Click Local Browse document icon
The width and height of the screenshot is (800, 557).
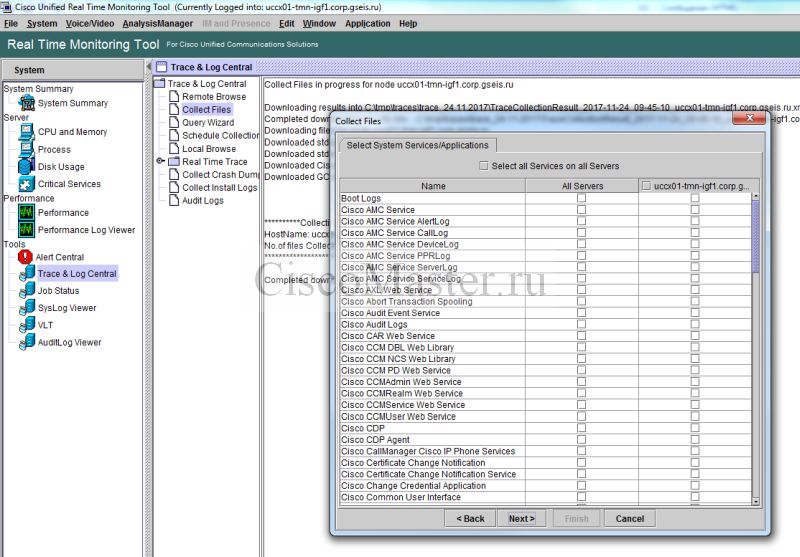click(x=174, y=148)
